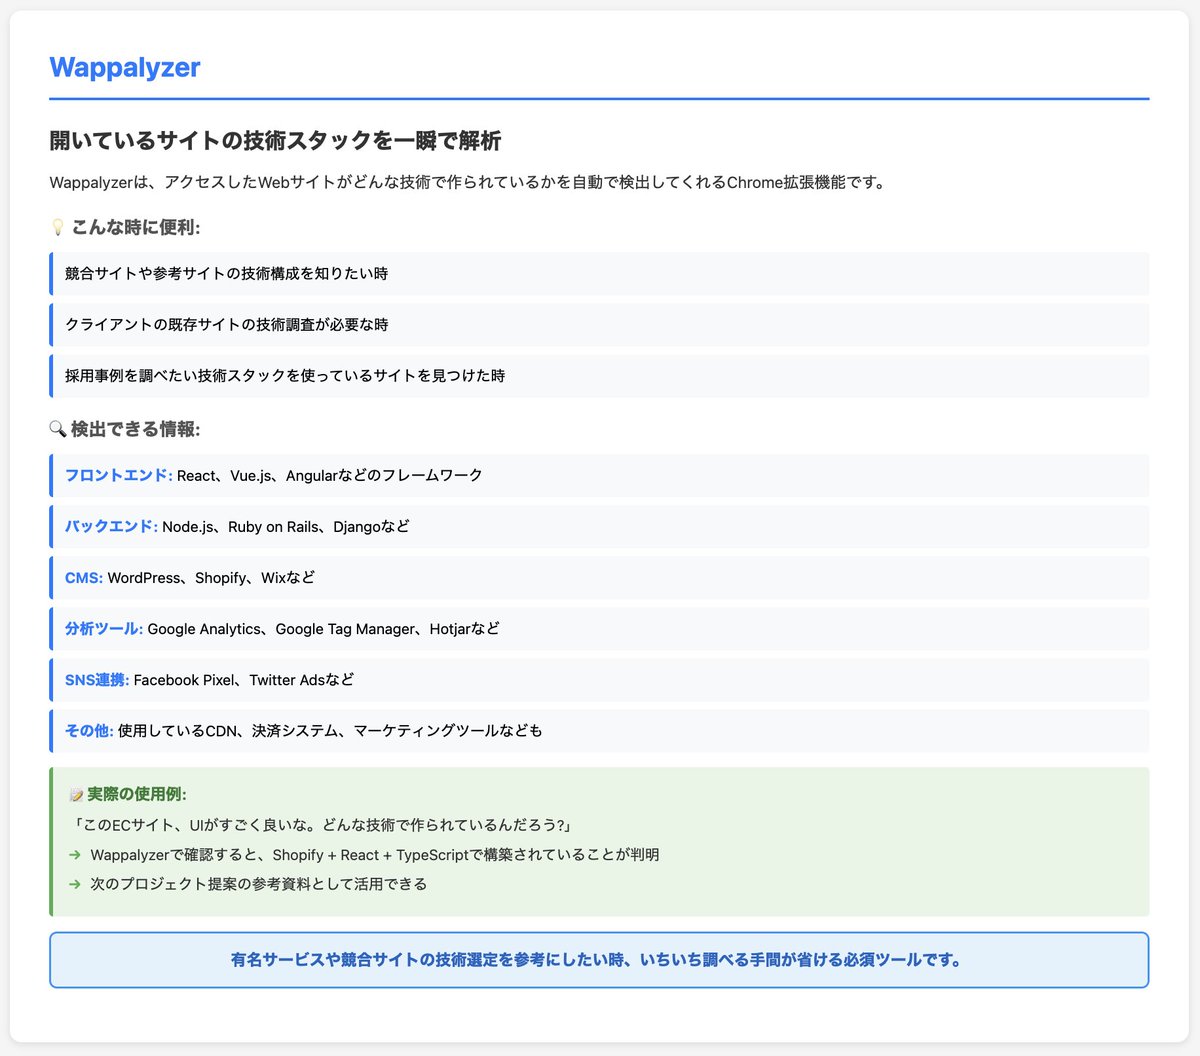Click the こんな時に便利 subheading

point(136,228)
